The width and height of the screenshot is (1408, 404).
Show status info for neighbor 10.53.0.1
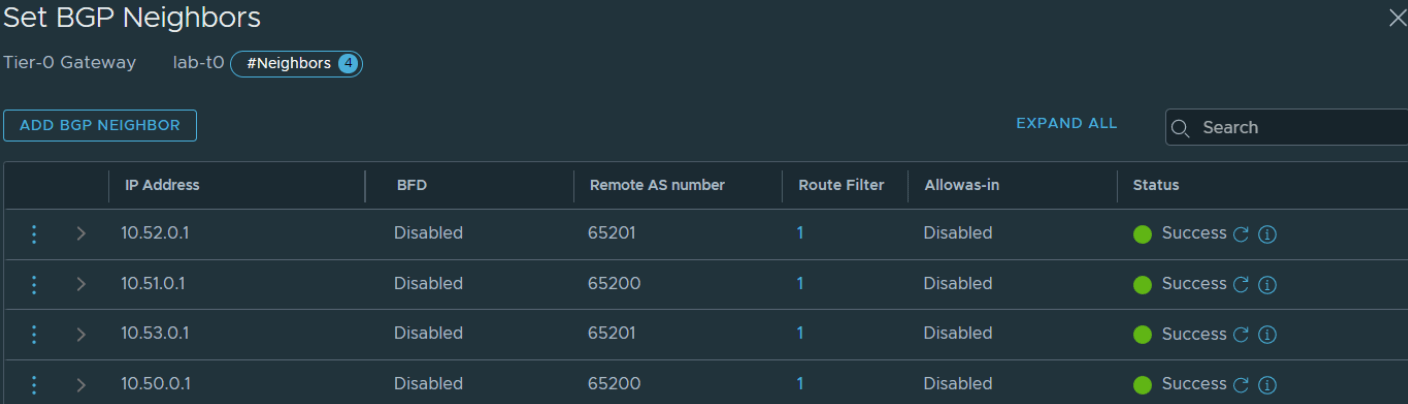coord(1267,334)
